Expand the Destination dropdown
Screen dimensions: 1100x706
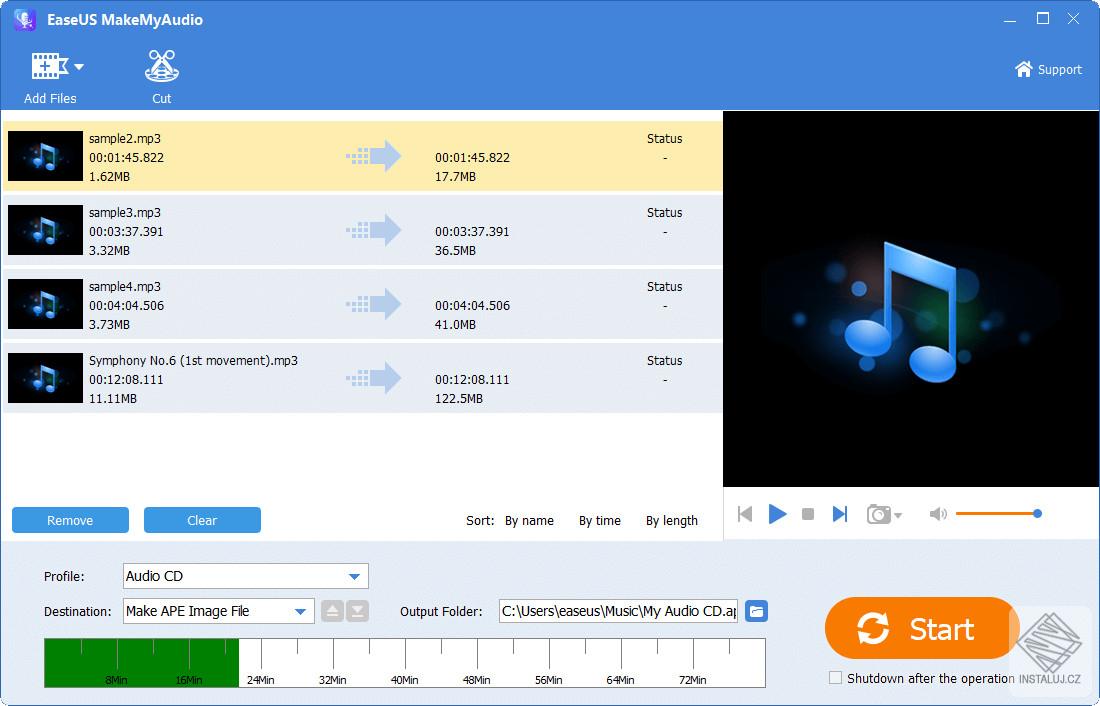point(302,611)
